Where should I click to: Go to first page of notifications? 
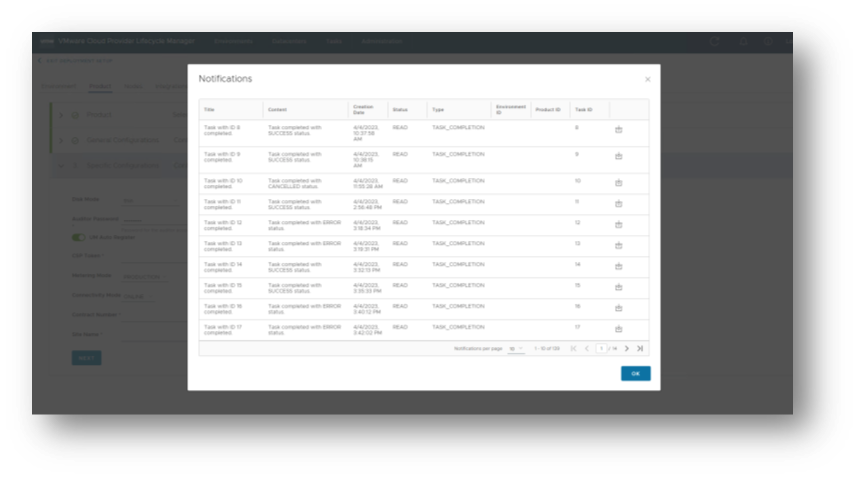coord(574,348)
